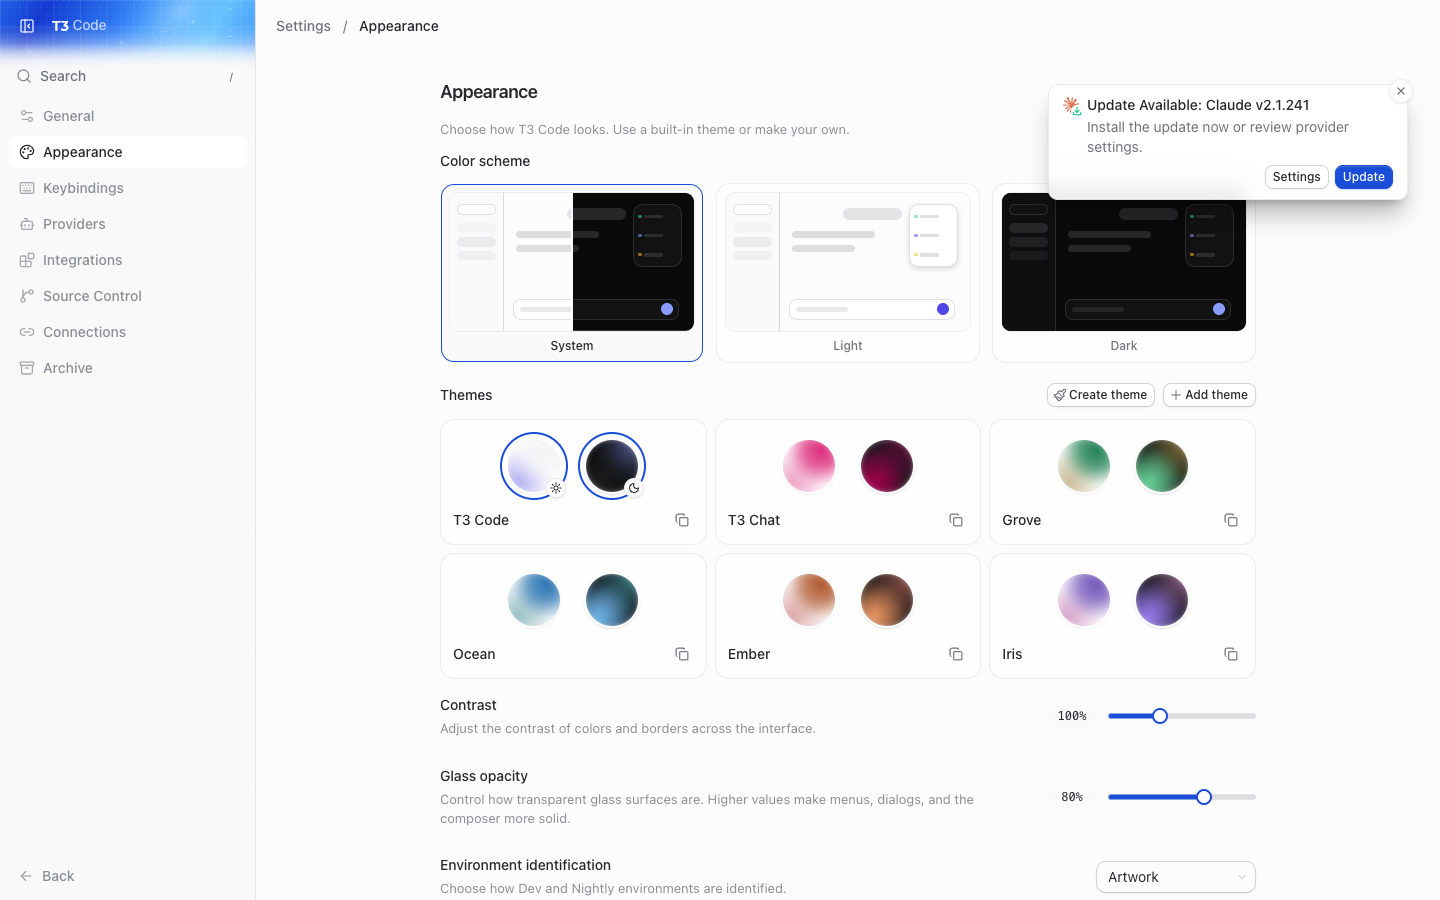Open Keybindings settings
1440x900 pixels.
tap(128, 188)
